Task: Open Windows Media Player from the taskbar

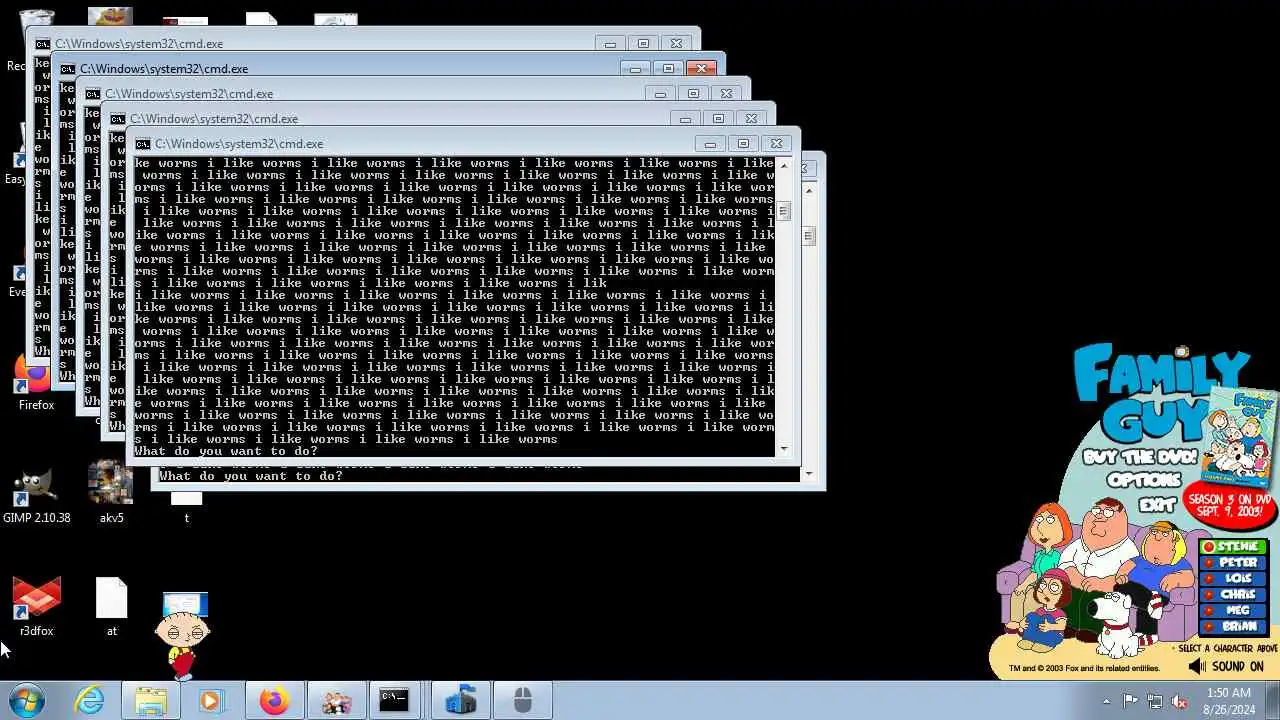Action: click(x=211, y=701)
